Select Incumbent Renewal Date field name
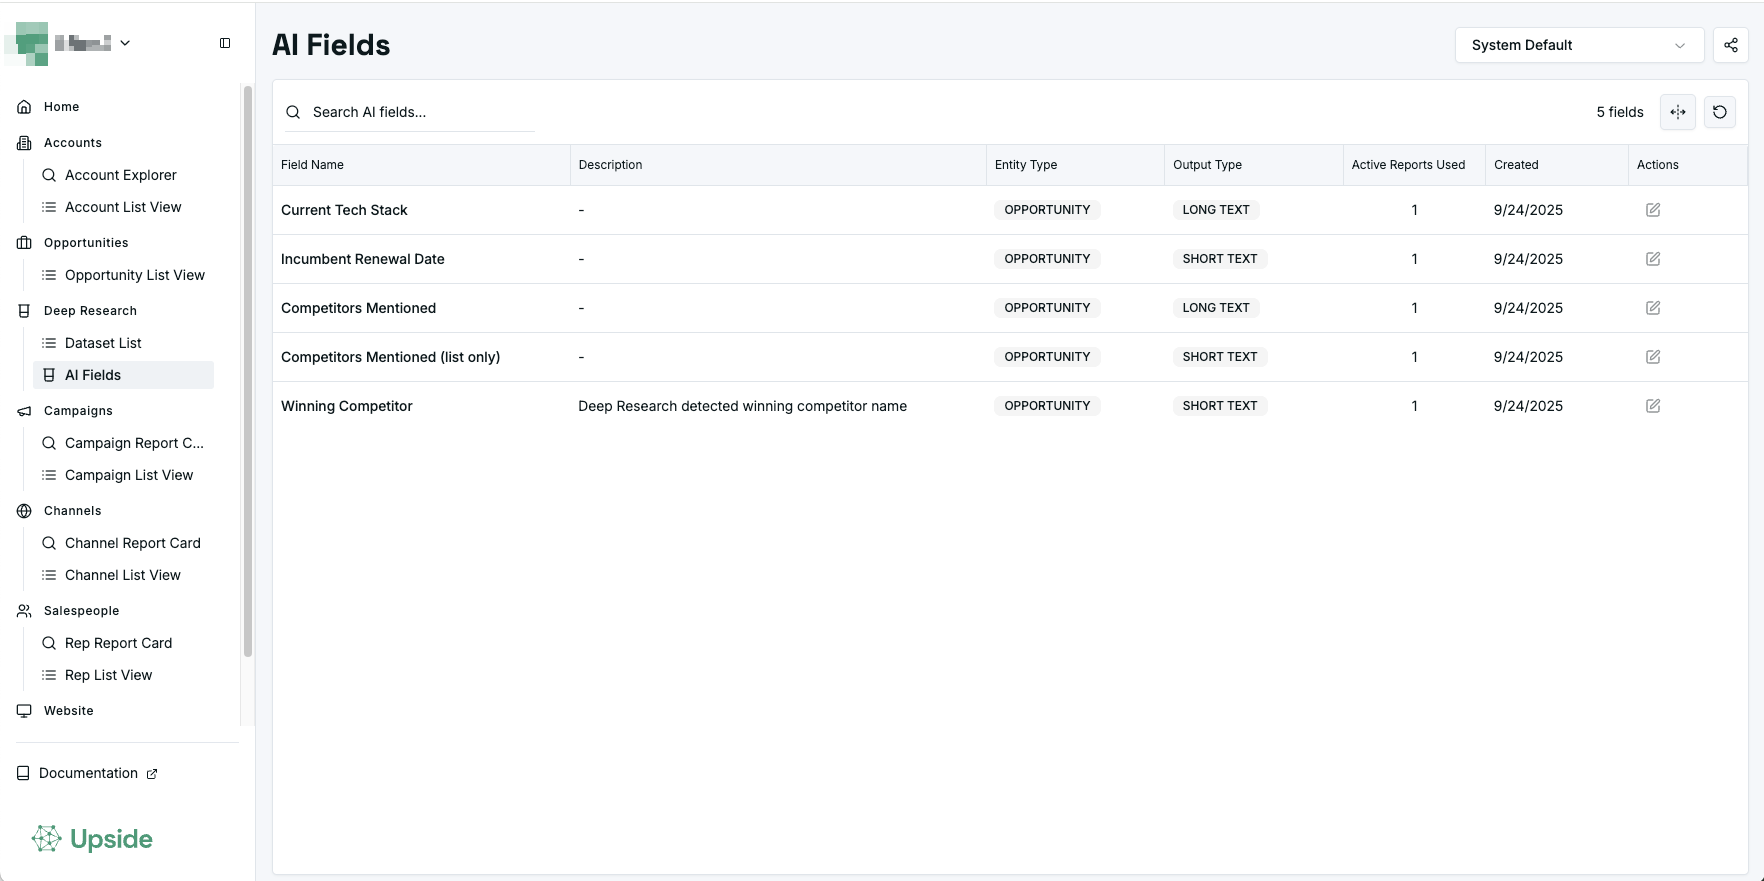Screen dimensions: 1764x881 (x=363, y=259)
